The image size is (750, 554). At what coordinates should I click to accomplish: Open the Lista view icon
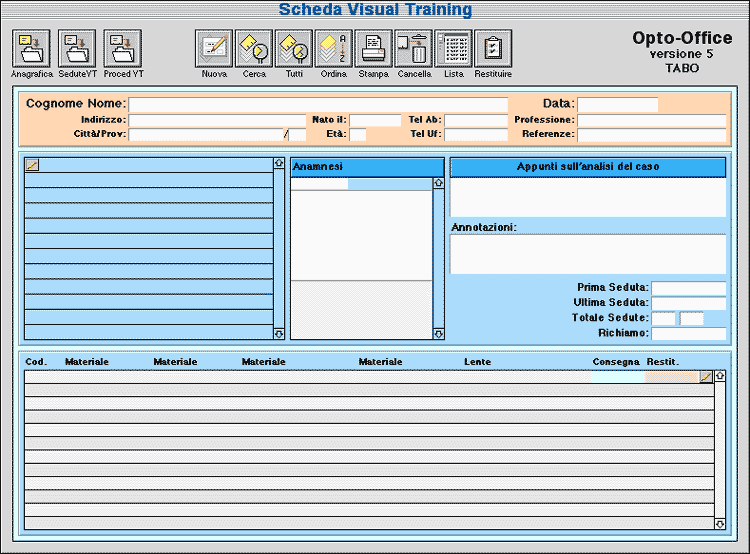(454, 48)
